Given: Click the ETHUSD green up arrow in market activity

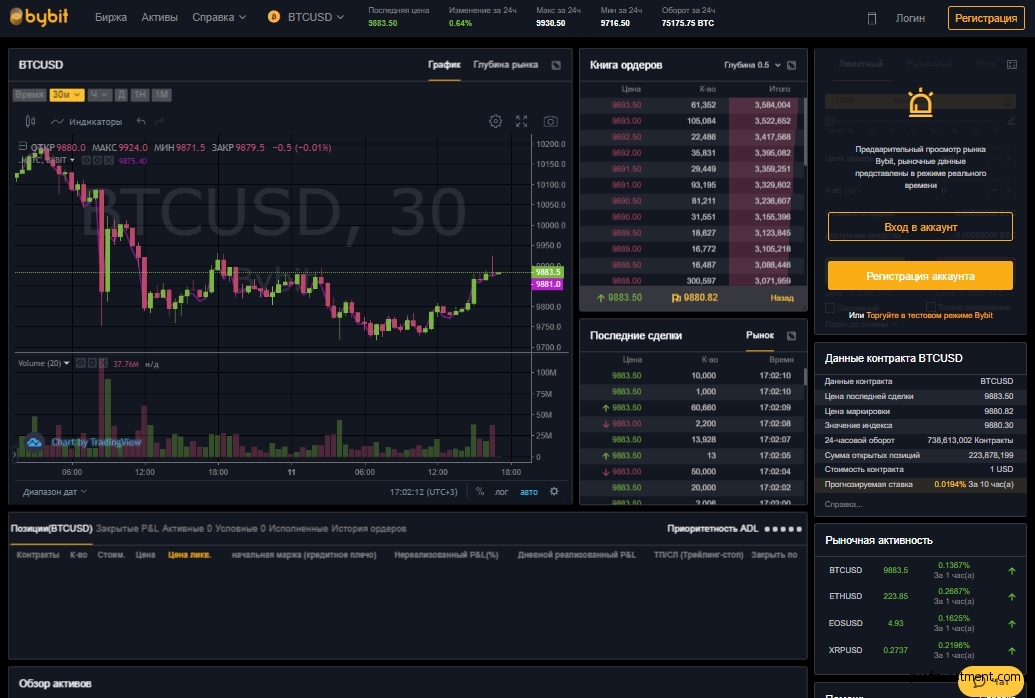Looking at the screenshot, I should coord(1011,596).
